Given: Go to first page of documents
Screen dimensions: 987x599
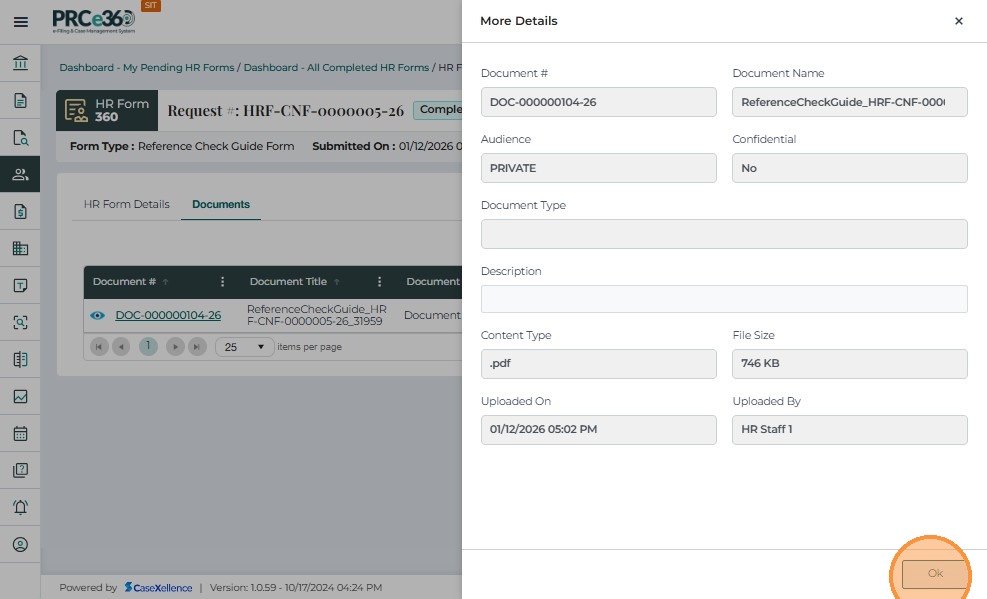Looking at the screenshot, I should pos(99,347).
